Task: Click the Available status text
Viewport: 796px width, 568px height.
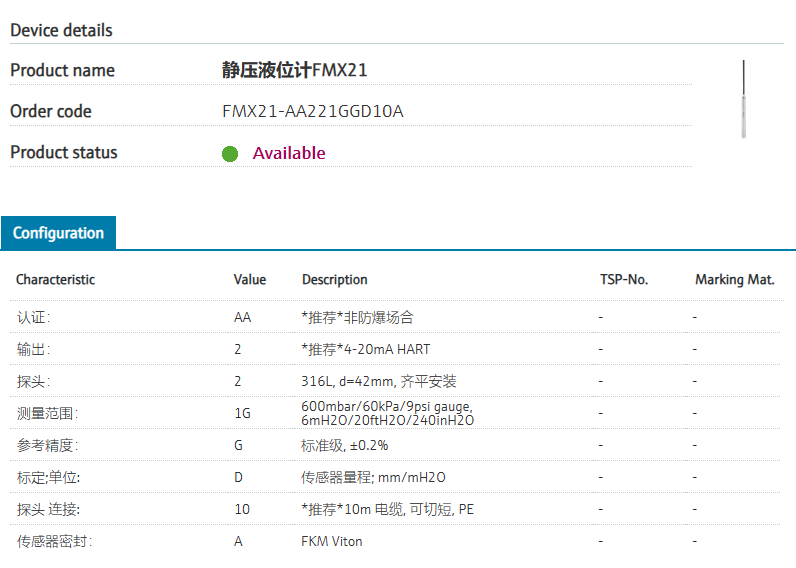Action: (x=289, y=153)
